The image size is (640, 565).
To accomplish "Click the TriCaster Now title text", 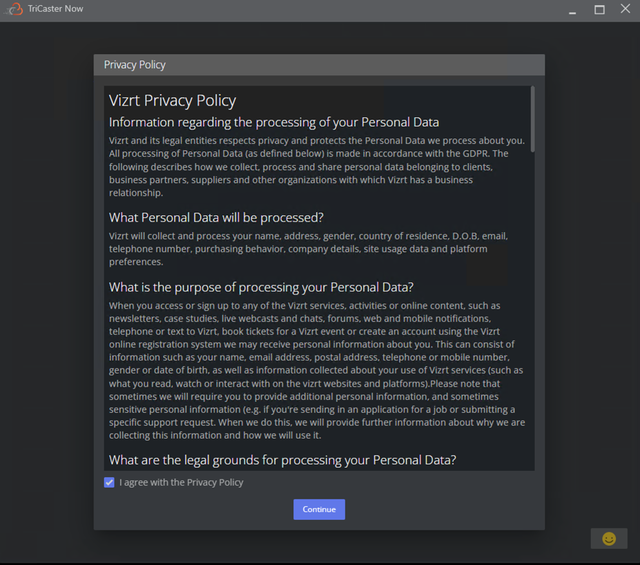I will coord(56,9).
